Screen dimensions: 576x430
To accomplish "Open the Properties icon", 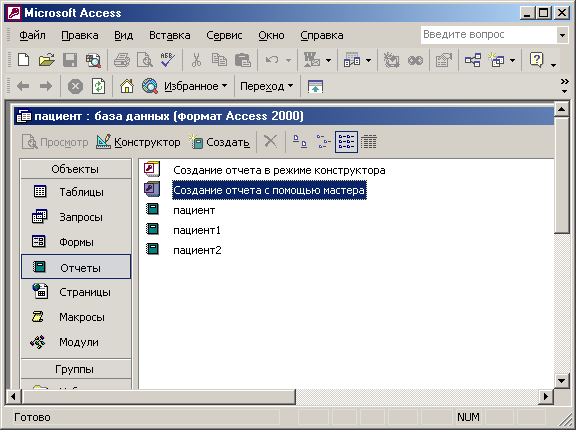I will (x=443, y=60).
